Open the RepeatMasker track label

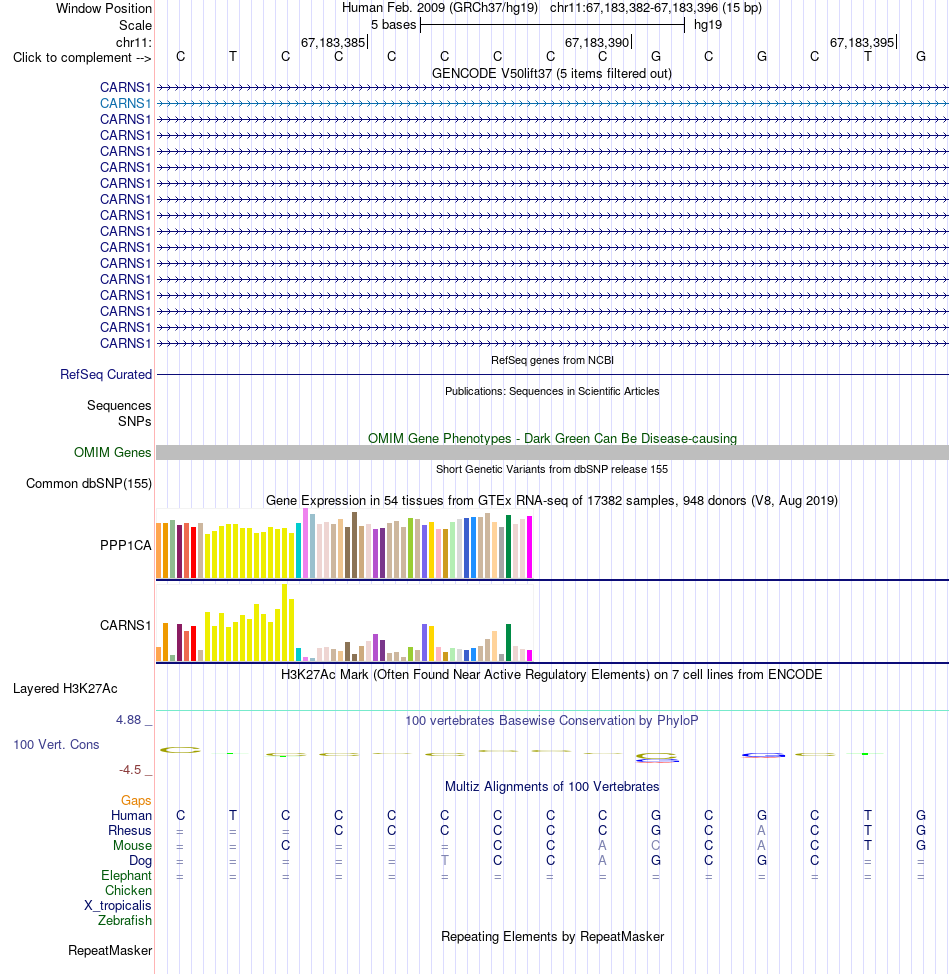click(x=110, y=950)
